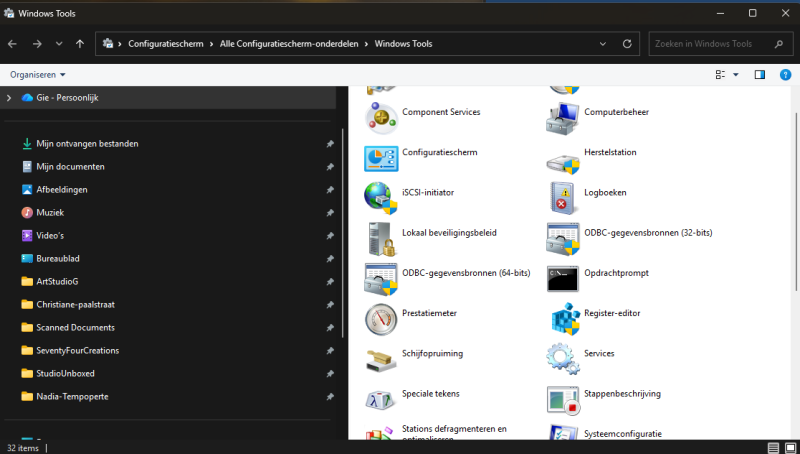Open recent locations dropdown arrow
800x454 pixels.
click(59, 44)
